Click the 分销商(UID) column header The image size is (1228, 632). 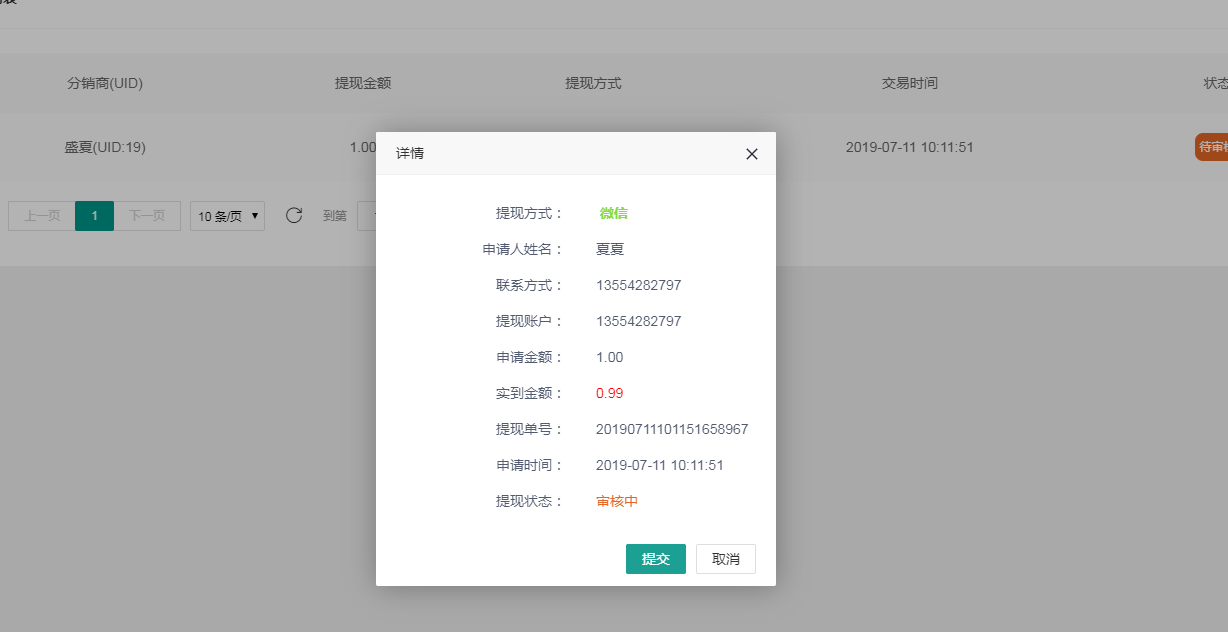[105, 83]
